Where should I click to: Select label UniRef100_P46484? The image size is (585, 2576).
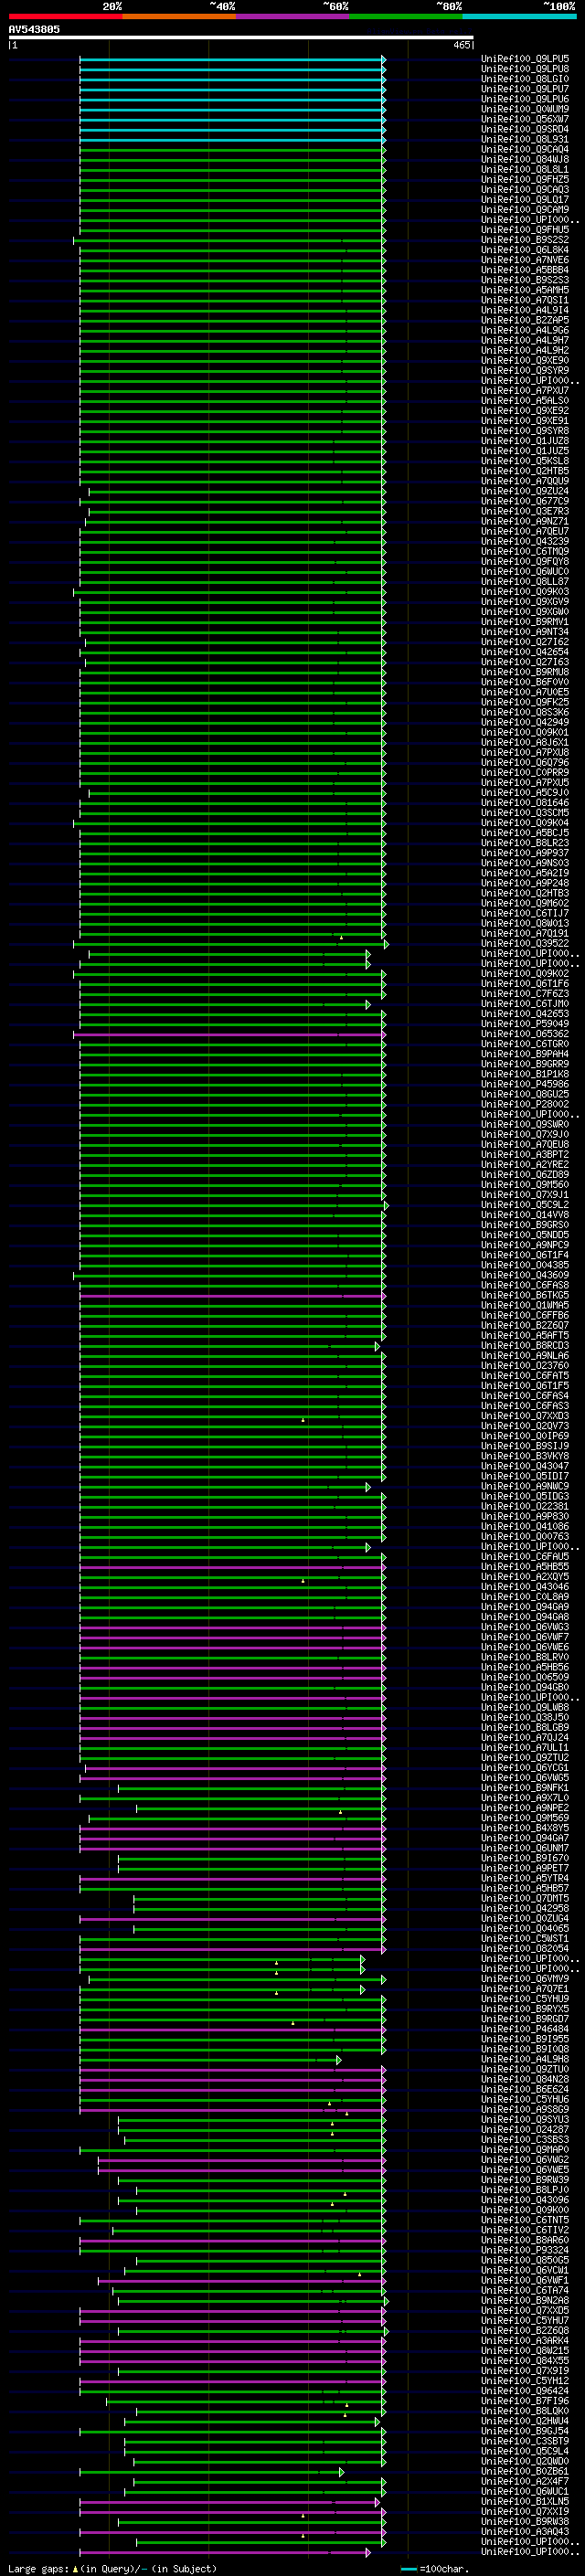tap(525, 2029)
